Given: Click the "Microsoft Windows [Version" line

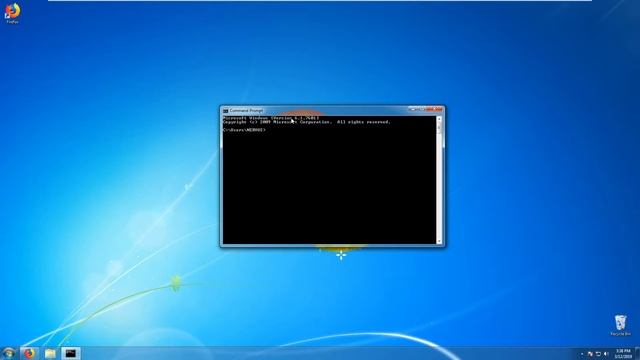Looking at the screenshot, I should [x=271, y=118].
